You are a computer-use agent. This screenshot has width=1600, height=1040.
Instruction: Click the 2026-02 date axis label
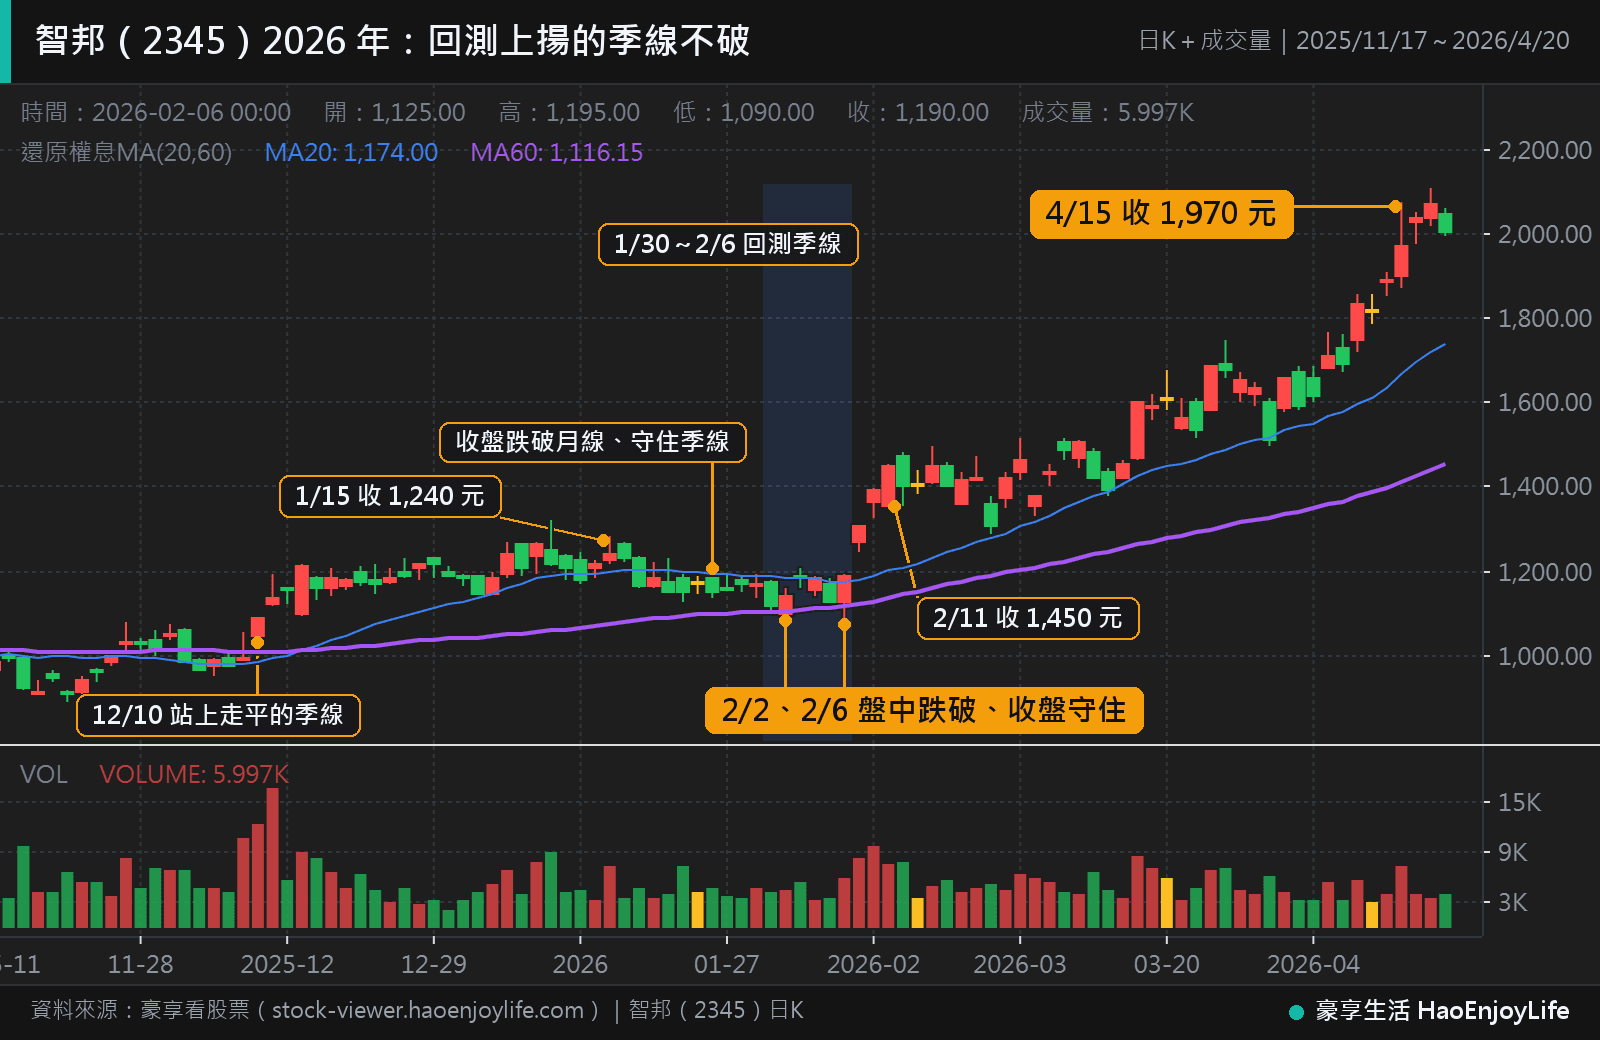873,964
